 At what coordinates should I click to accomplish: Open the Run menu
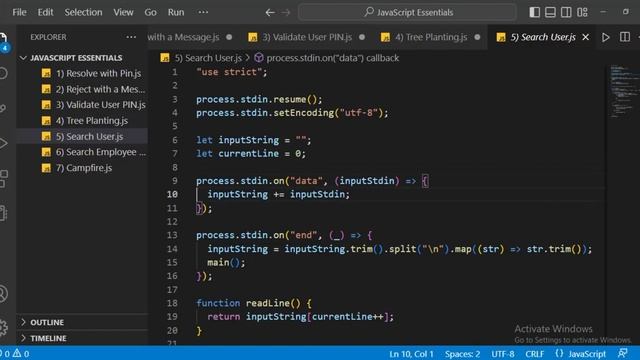[176, 12]
